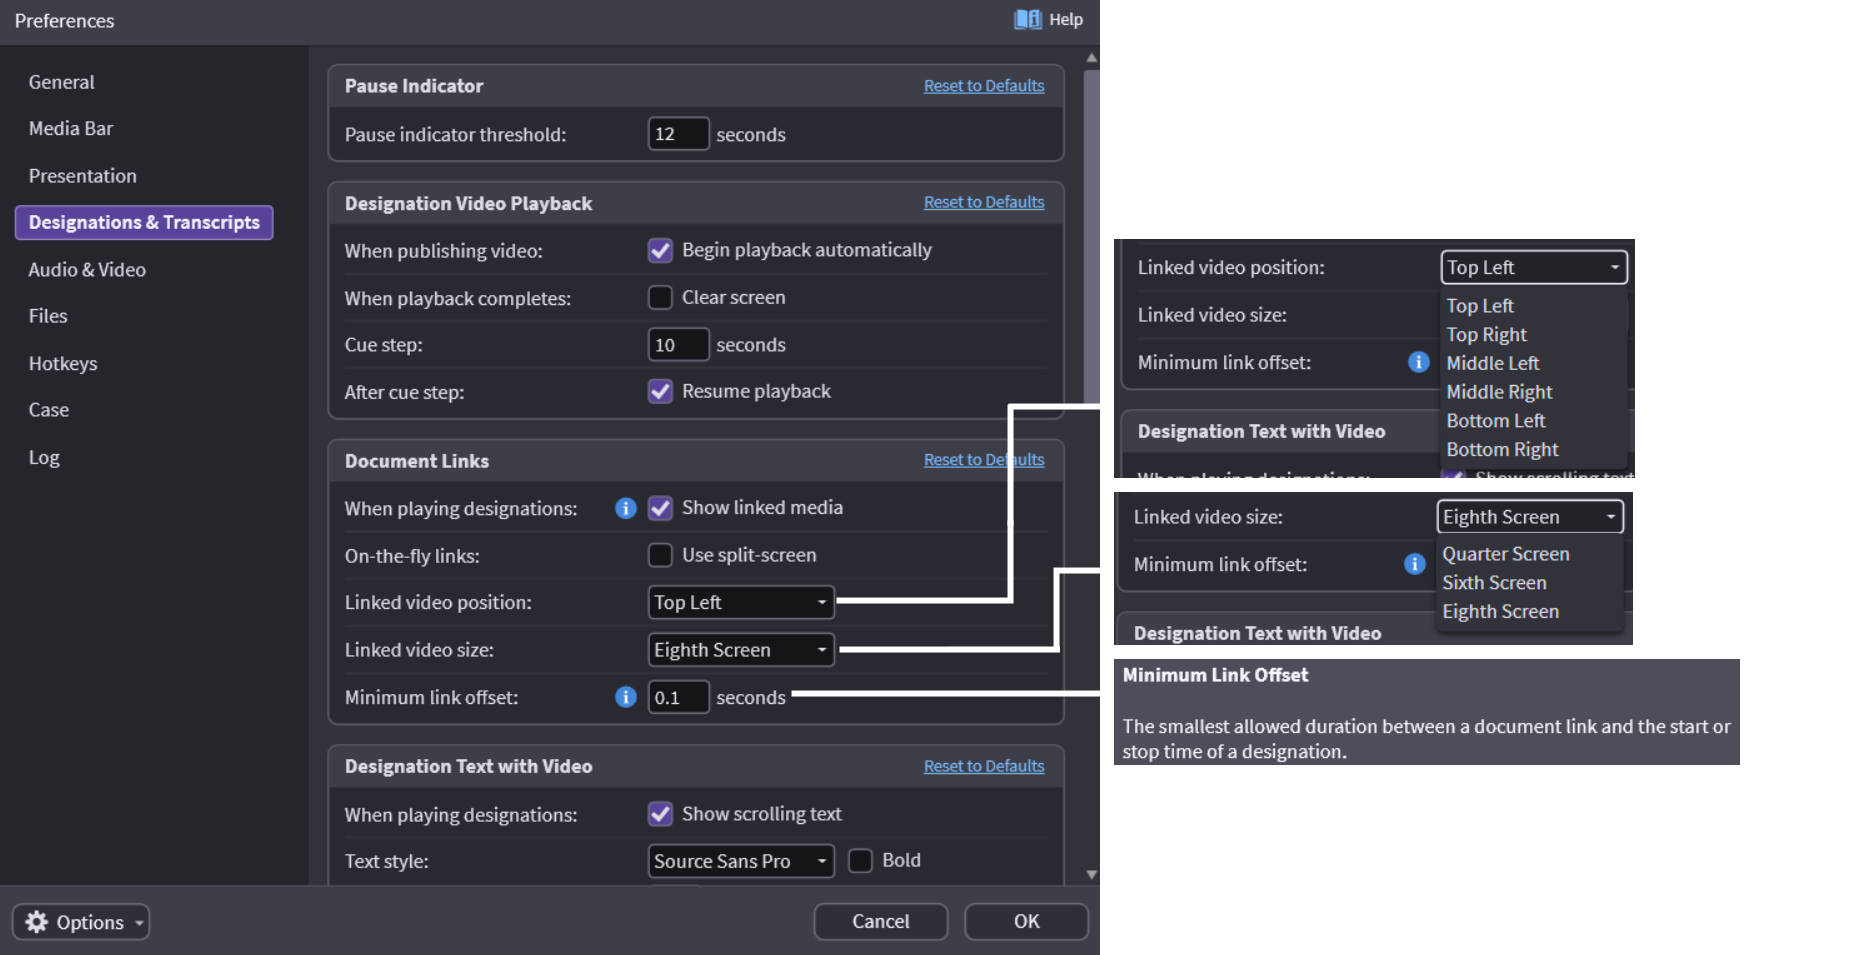Screen dimensions: 1875x955
Task: Check Use split-screen option
Action: coord(660,555)
